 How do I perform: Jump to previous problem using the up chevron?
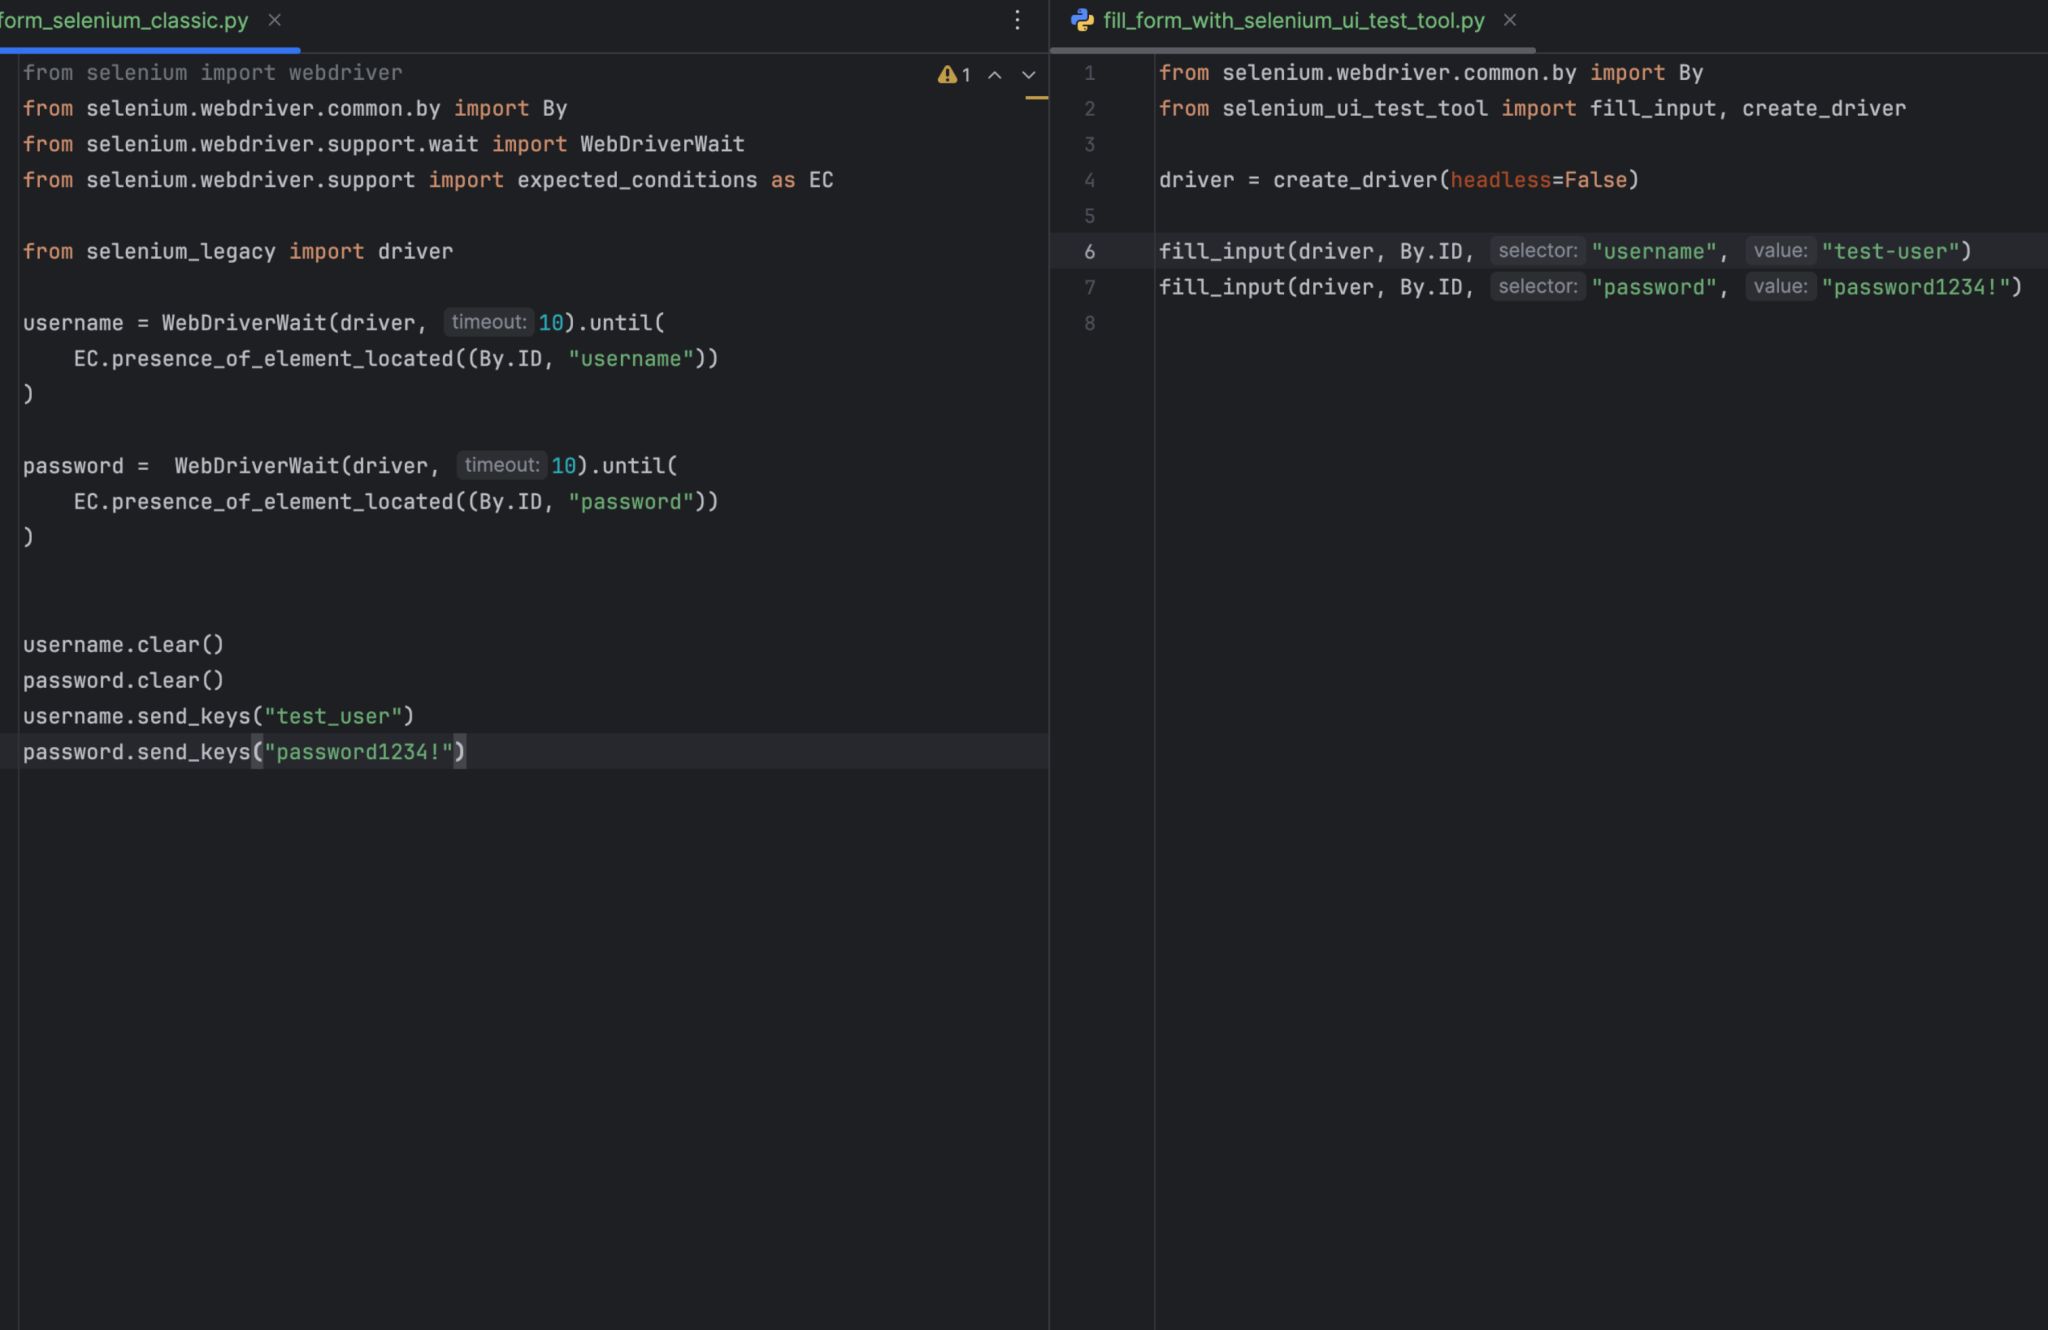point(993,74)
